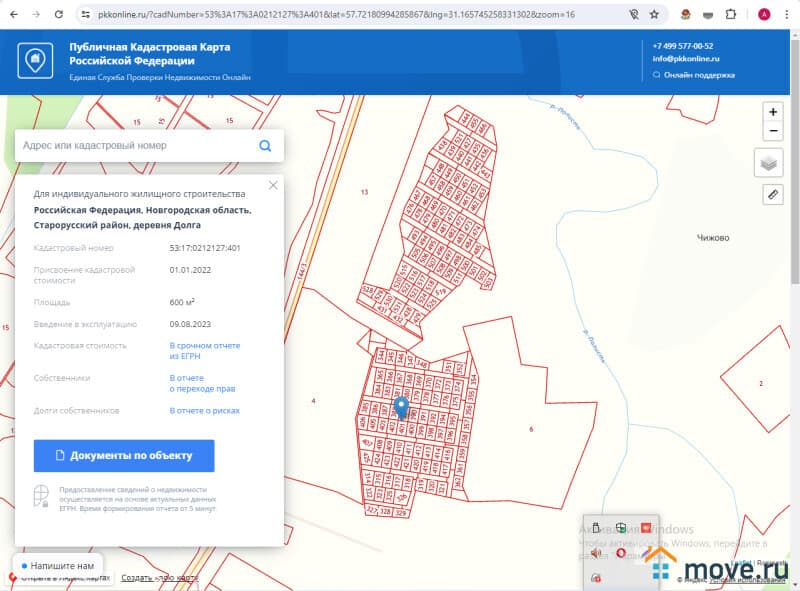Open the red-haired character extension icon
Screen dimensions: 800x591
[x=686, y=15]
